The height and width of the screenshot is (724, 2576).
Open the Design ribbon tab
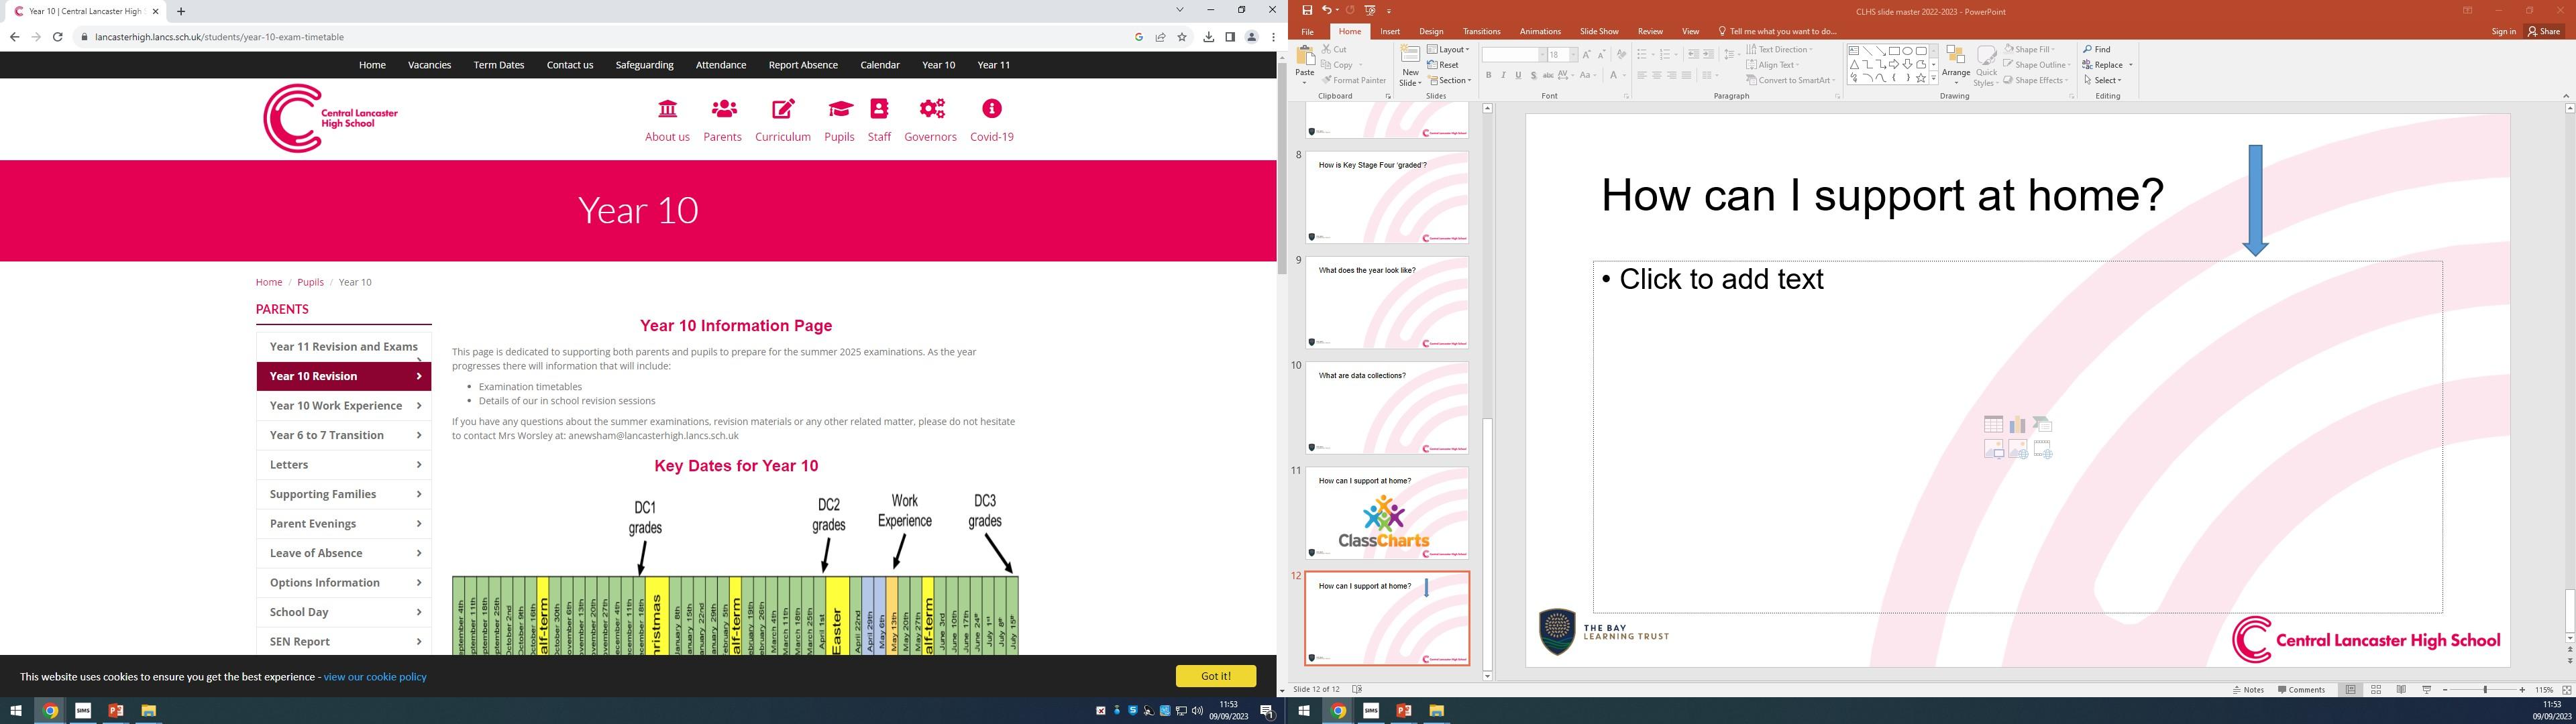pos(1431,31)
